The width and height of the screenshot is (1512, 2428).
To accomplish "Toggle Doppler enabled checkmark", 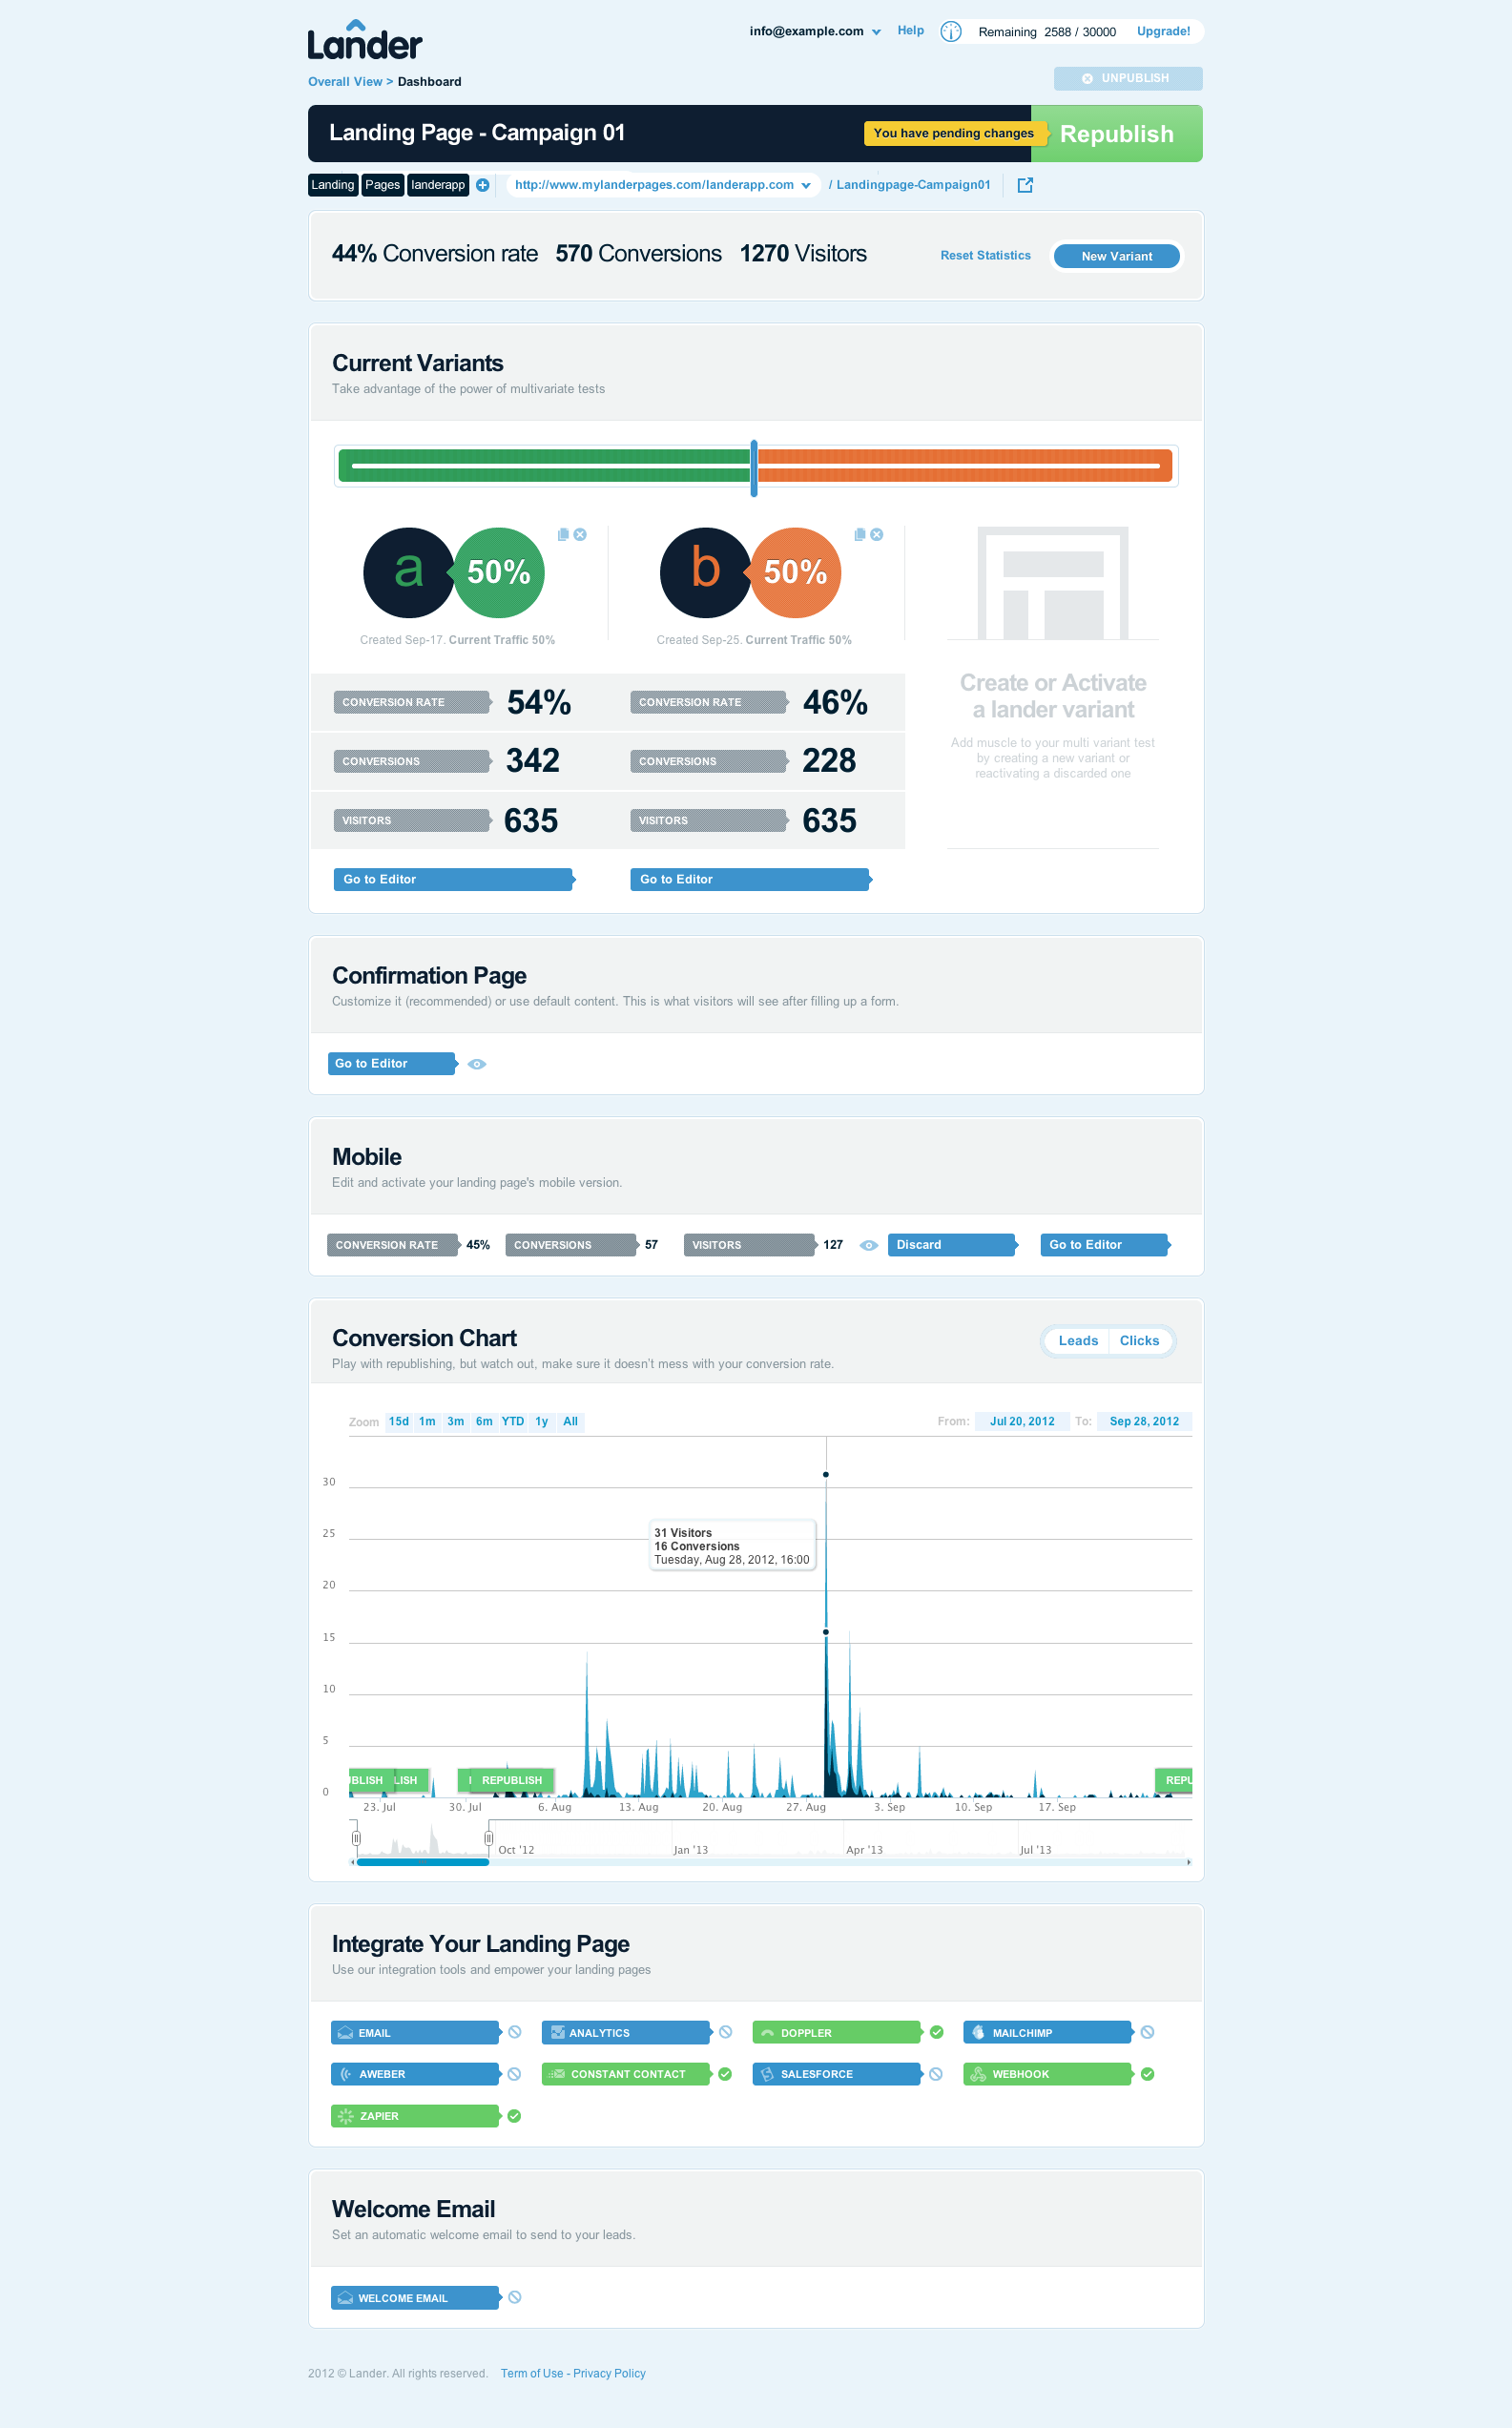I will point(937,2032).
